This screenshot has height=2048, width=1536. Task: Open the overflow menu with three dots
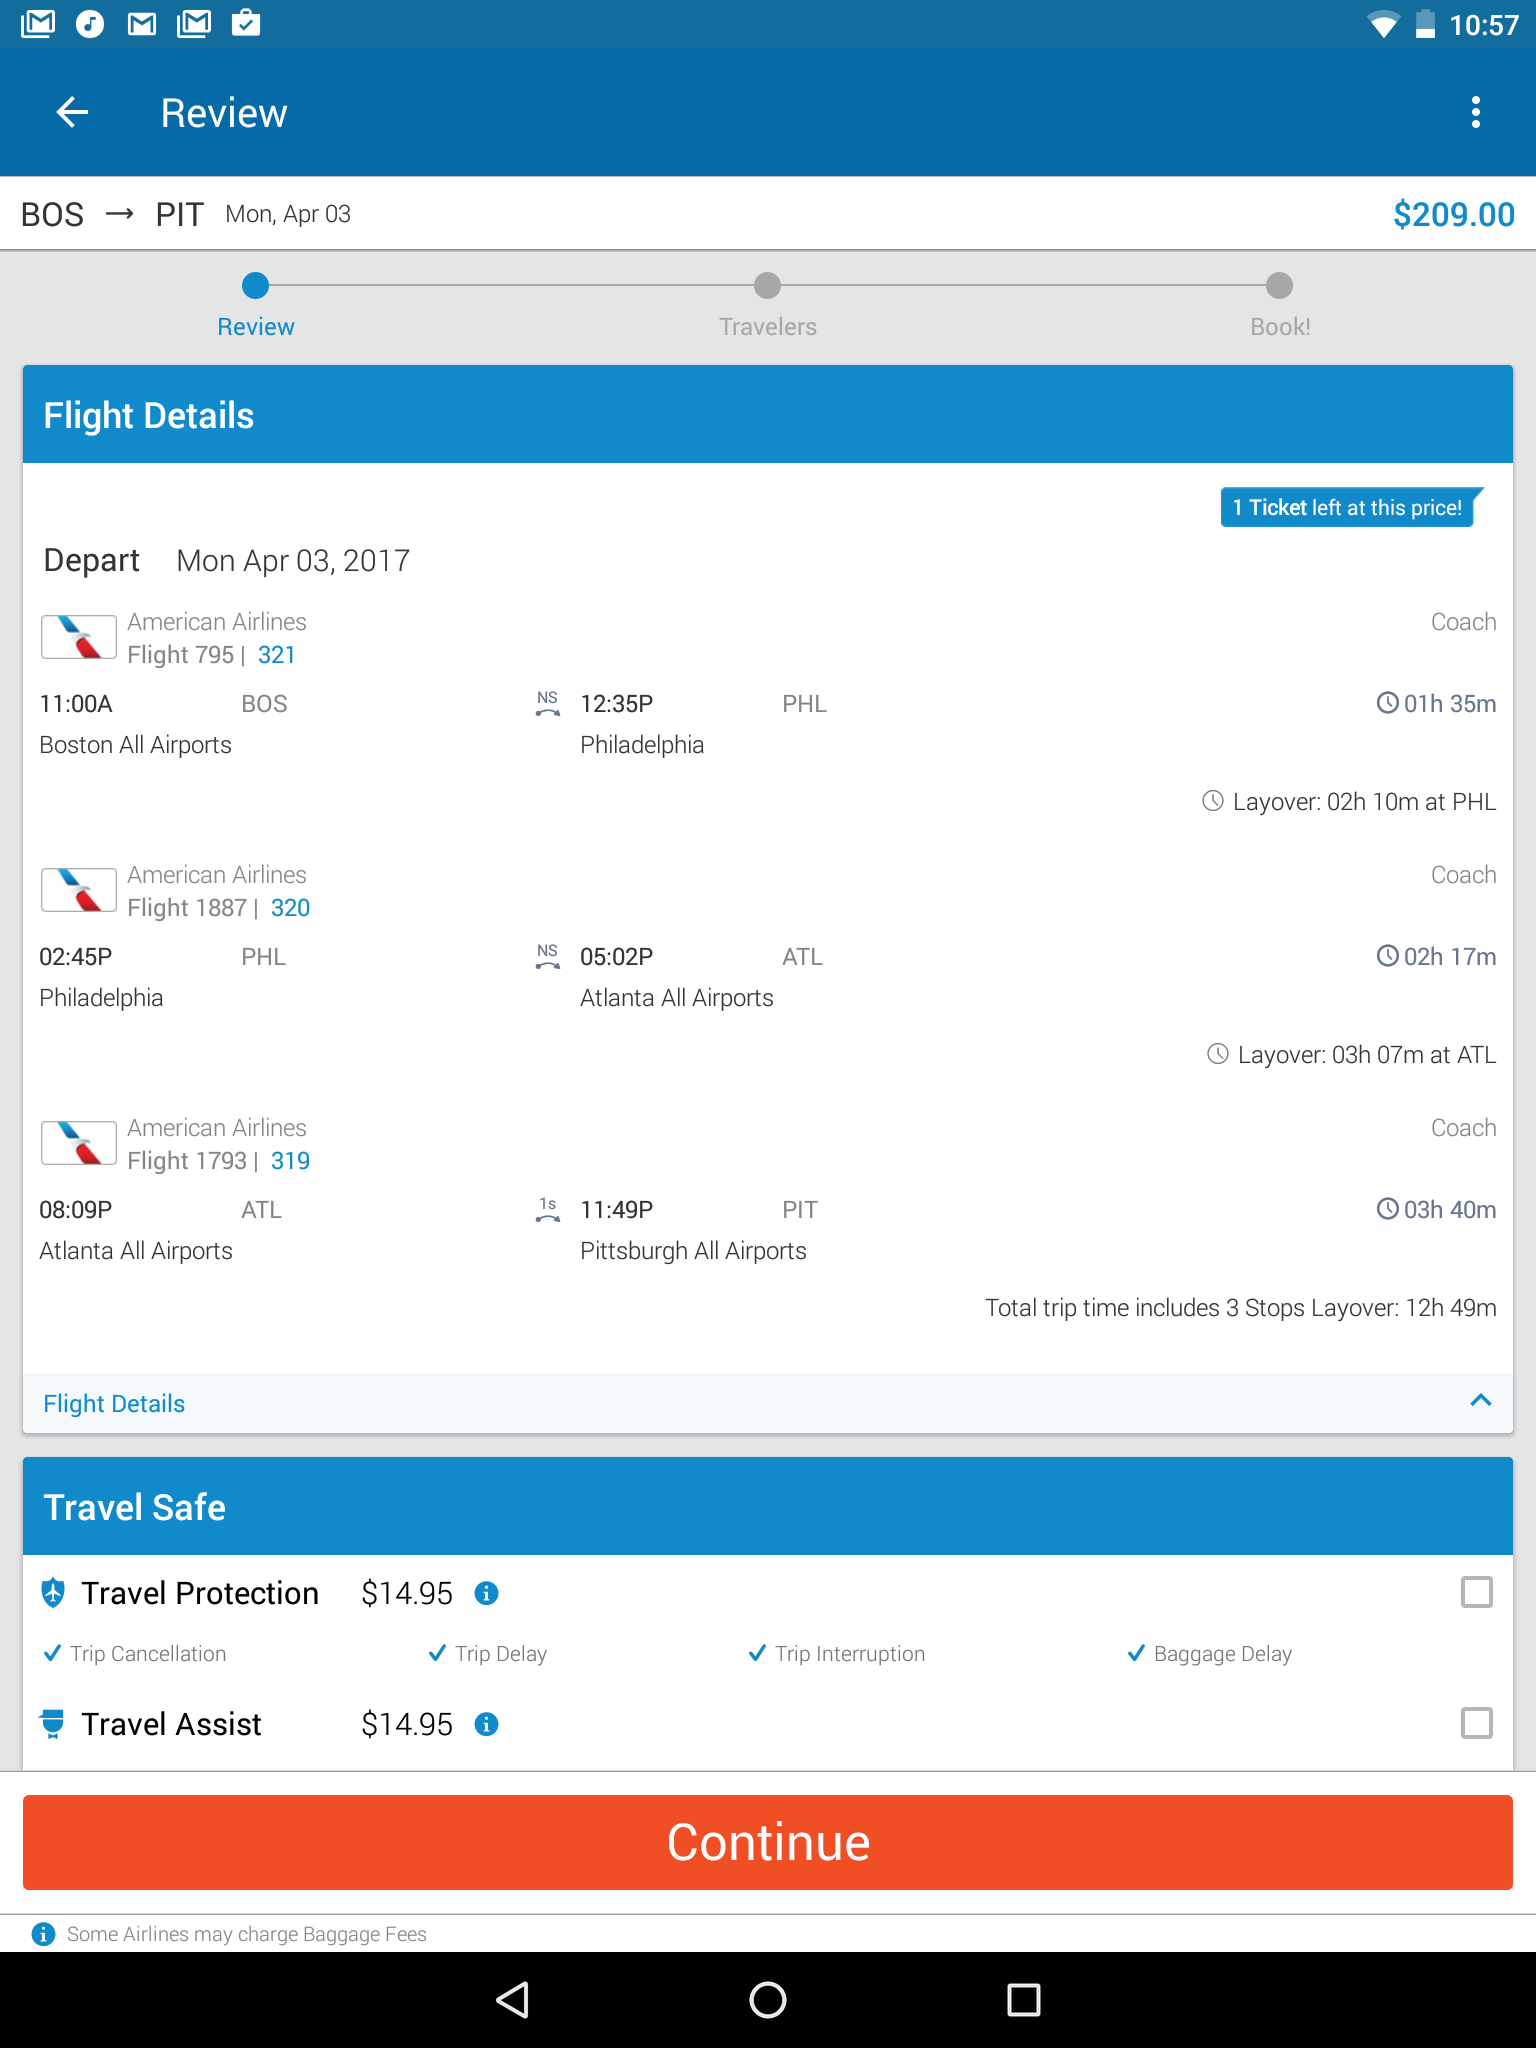point(1476,112)
